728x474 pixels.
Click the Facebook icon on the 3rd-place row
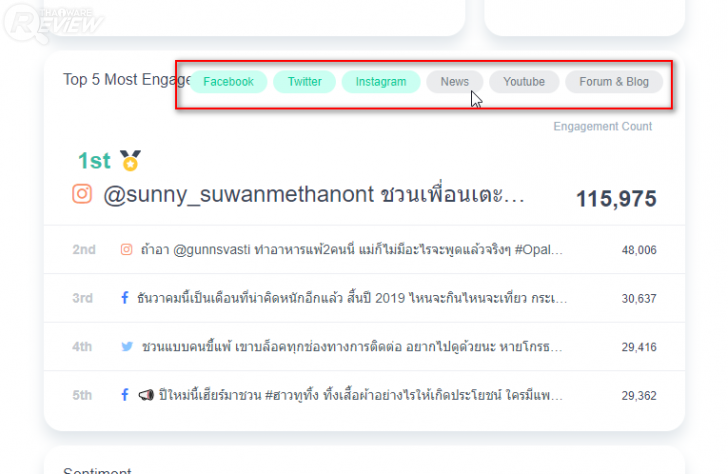[x=124, y=298]
